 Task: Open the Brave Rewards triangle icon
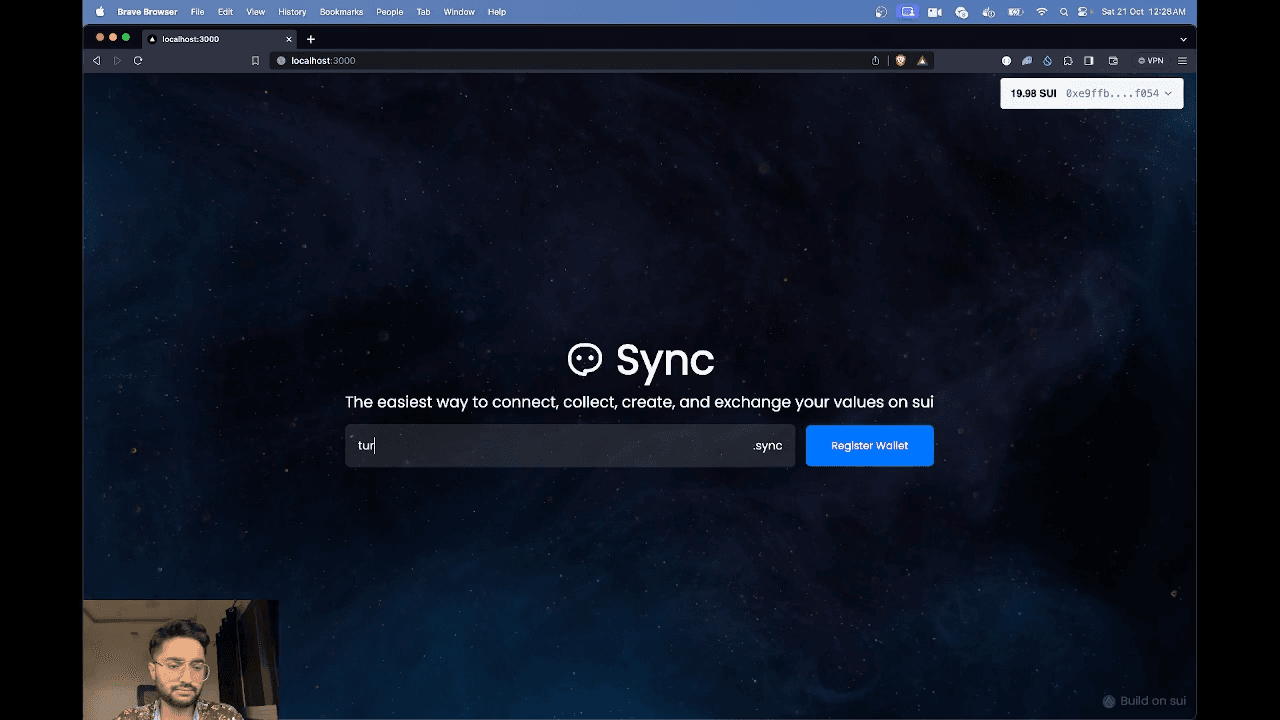coord(922,61)
